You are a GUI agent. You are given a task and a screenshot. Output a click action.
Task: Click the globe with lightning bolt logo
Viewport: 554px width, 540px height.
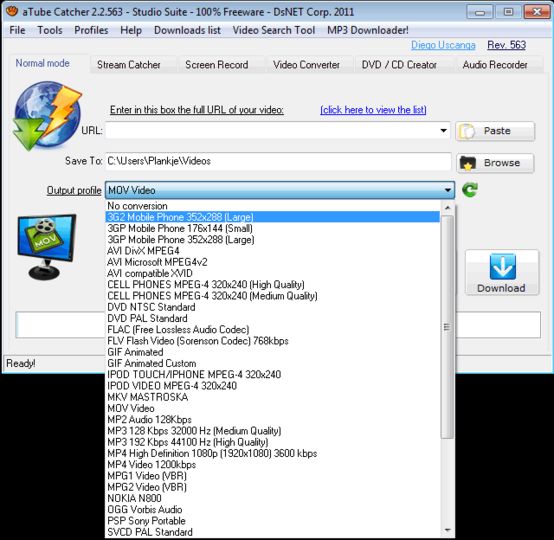(47, 116)
